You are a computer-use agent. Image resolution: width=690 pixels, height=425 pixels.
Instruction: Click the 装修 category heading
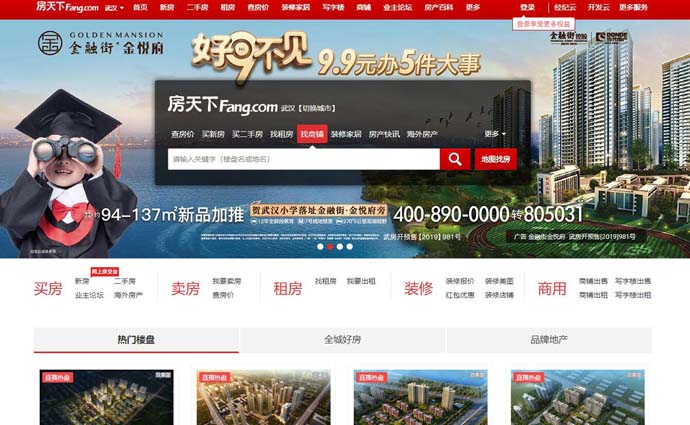coord(418,289)
